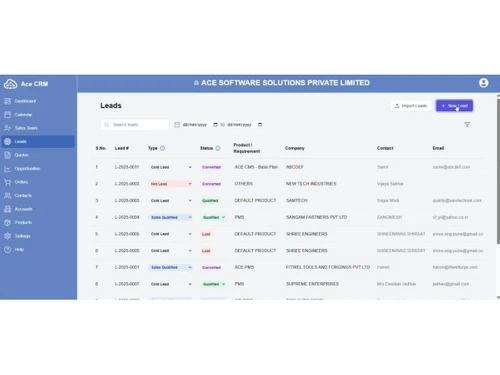
Task: Click lead number L-2025-0003
Action: [127, 200]
